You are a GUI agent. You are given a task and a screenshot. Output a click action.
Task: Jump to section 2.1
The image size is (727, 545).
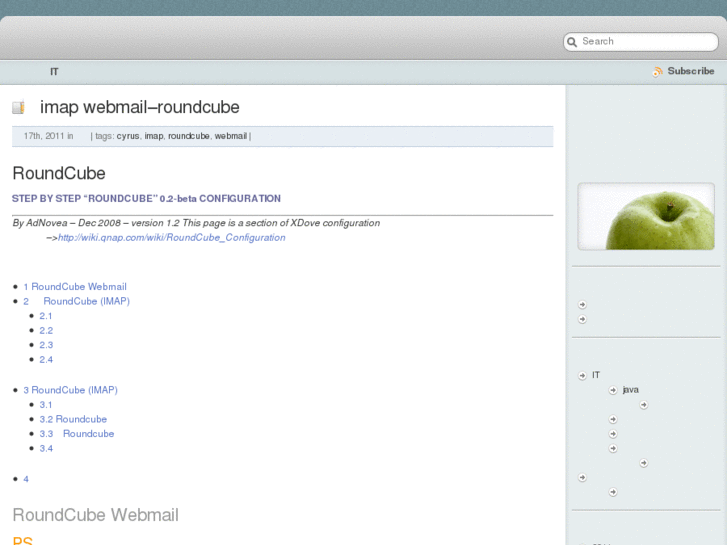point(45,316)
